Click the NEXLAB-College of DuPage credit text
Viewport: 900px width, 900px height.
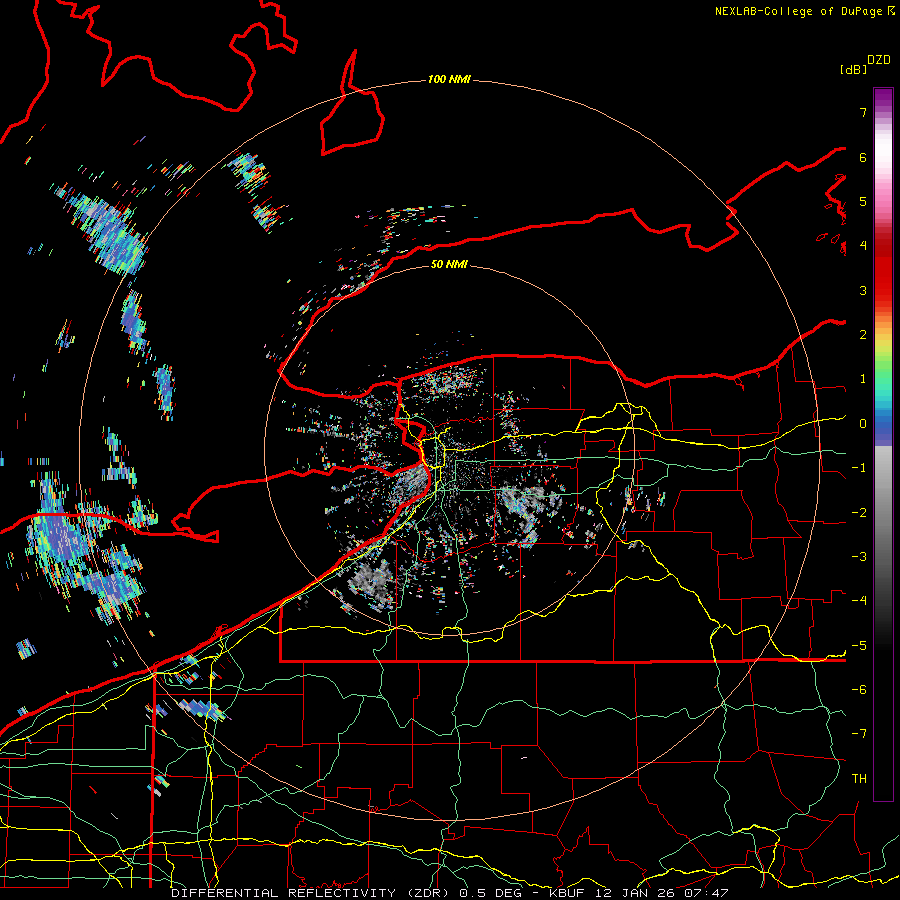click(x=800, y=11)
